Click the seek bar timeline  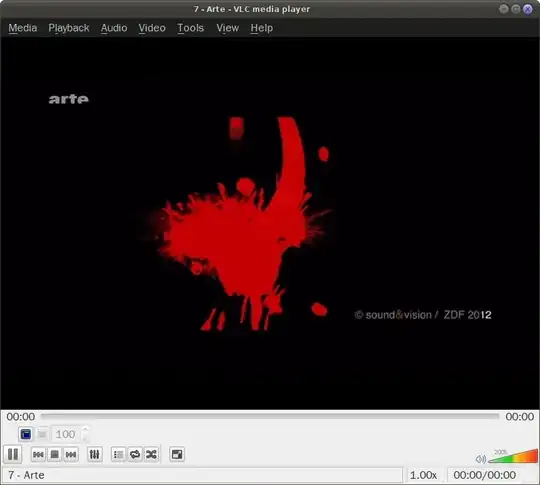270,416
